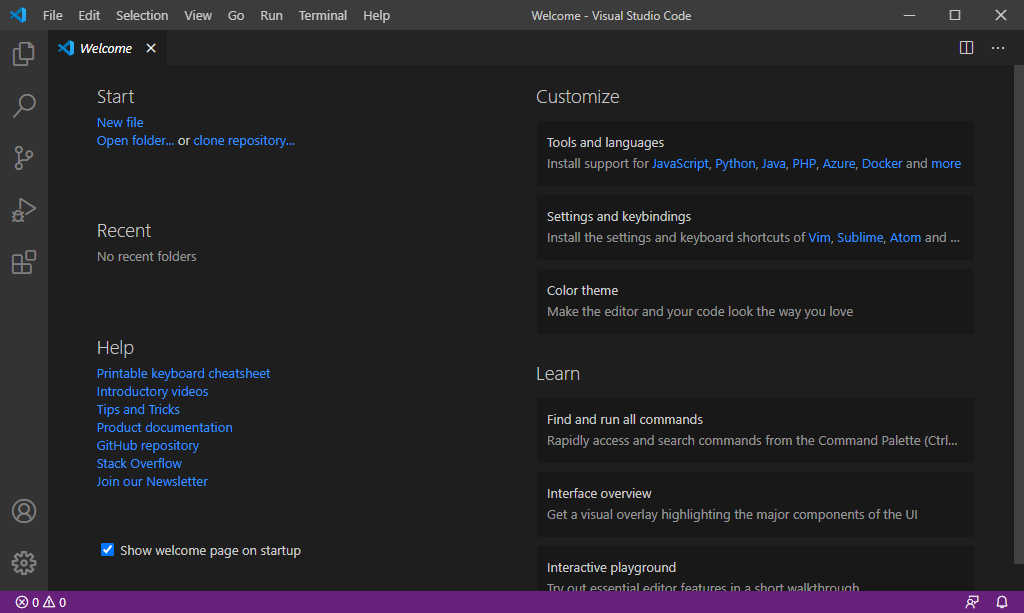Install Python language support link

(x=735, y=163)
